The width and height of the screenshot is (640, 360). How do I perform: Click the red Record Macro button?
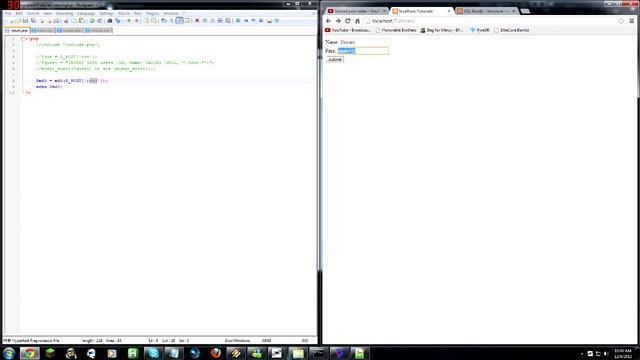[197, 20]
